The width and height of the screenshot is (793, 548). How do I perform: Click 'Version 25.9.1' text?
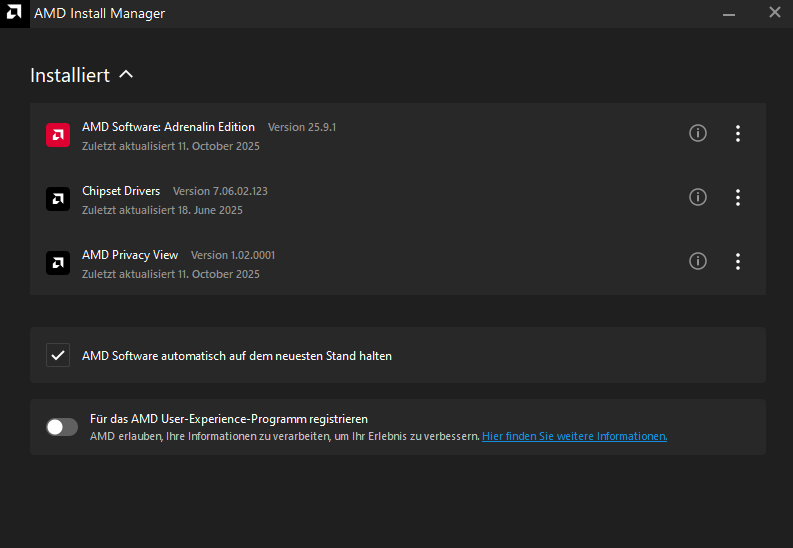302,127
